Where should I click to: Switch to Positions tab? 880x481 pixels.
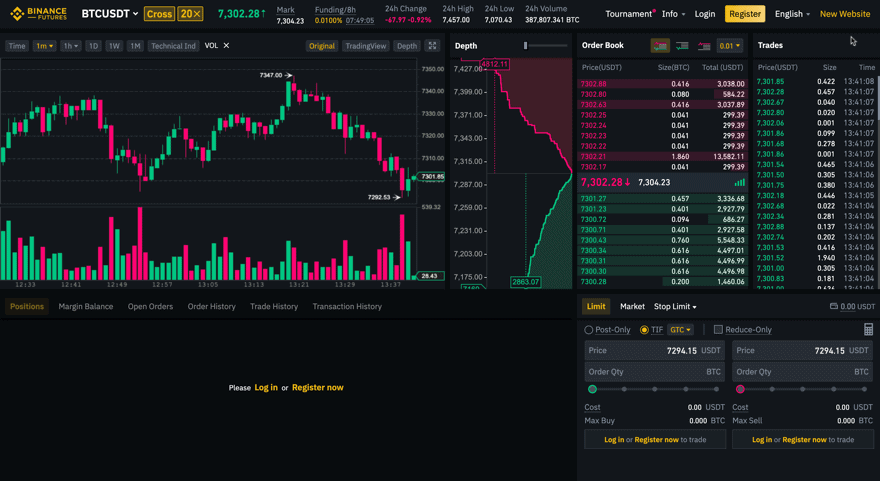[x=27, y=306]
